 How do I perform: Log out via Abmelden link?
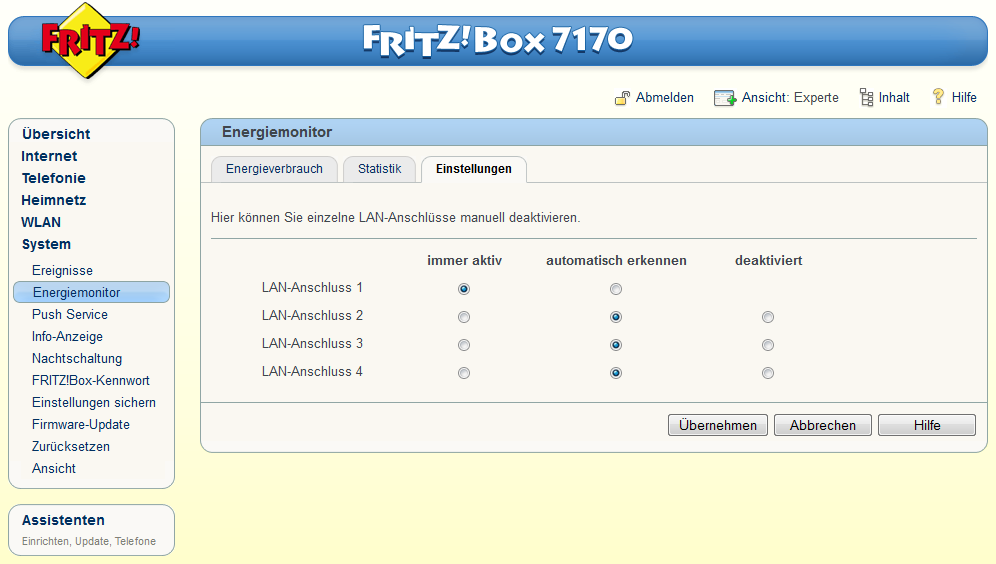[664, 98]
